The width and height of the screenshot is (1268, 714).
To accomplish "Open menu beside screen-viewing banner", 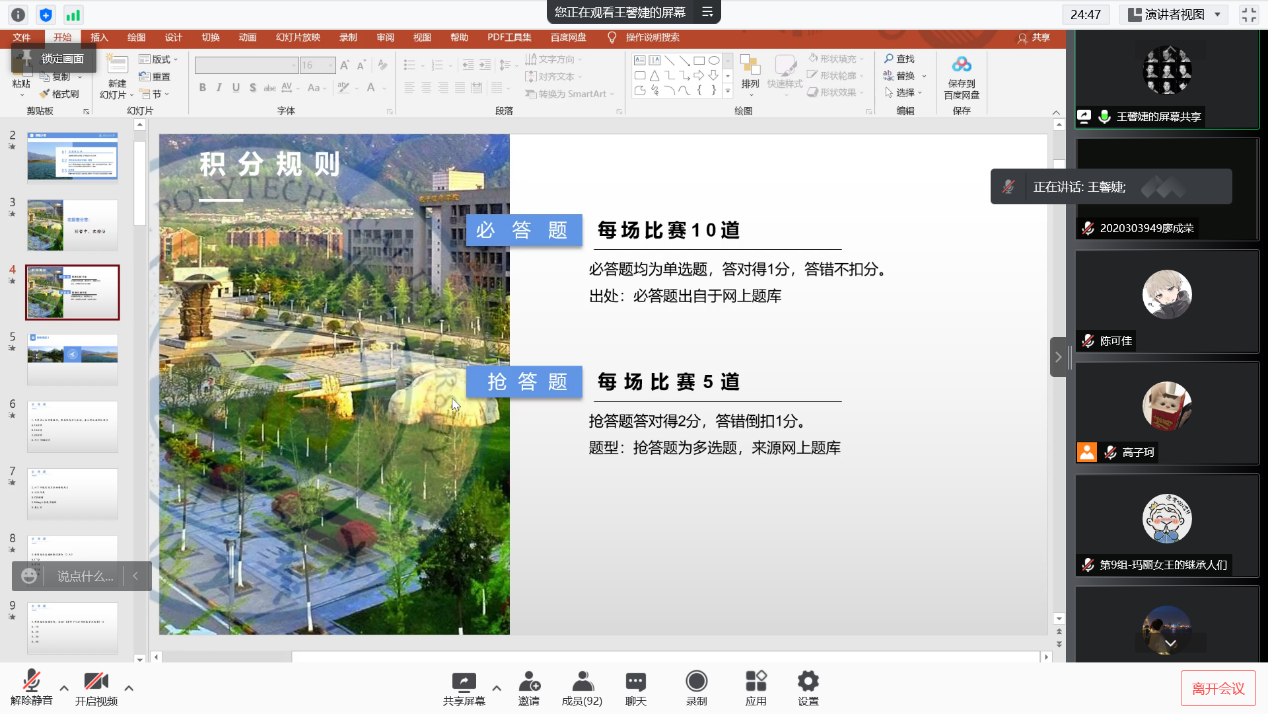I will [x=707, y=12].
